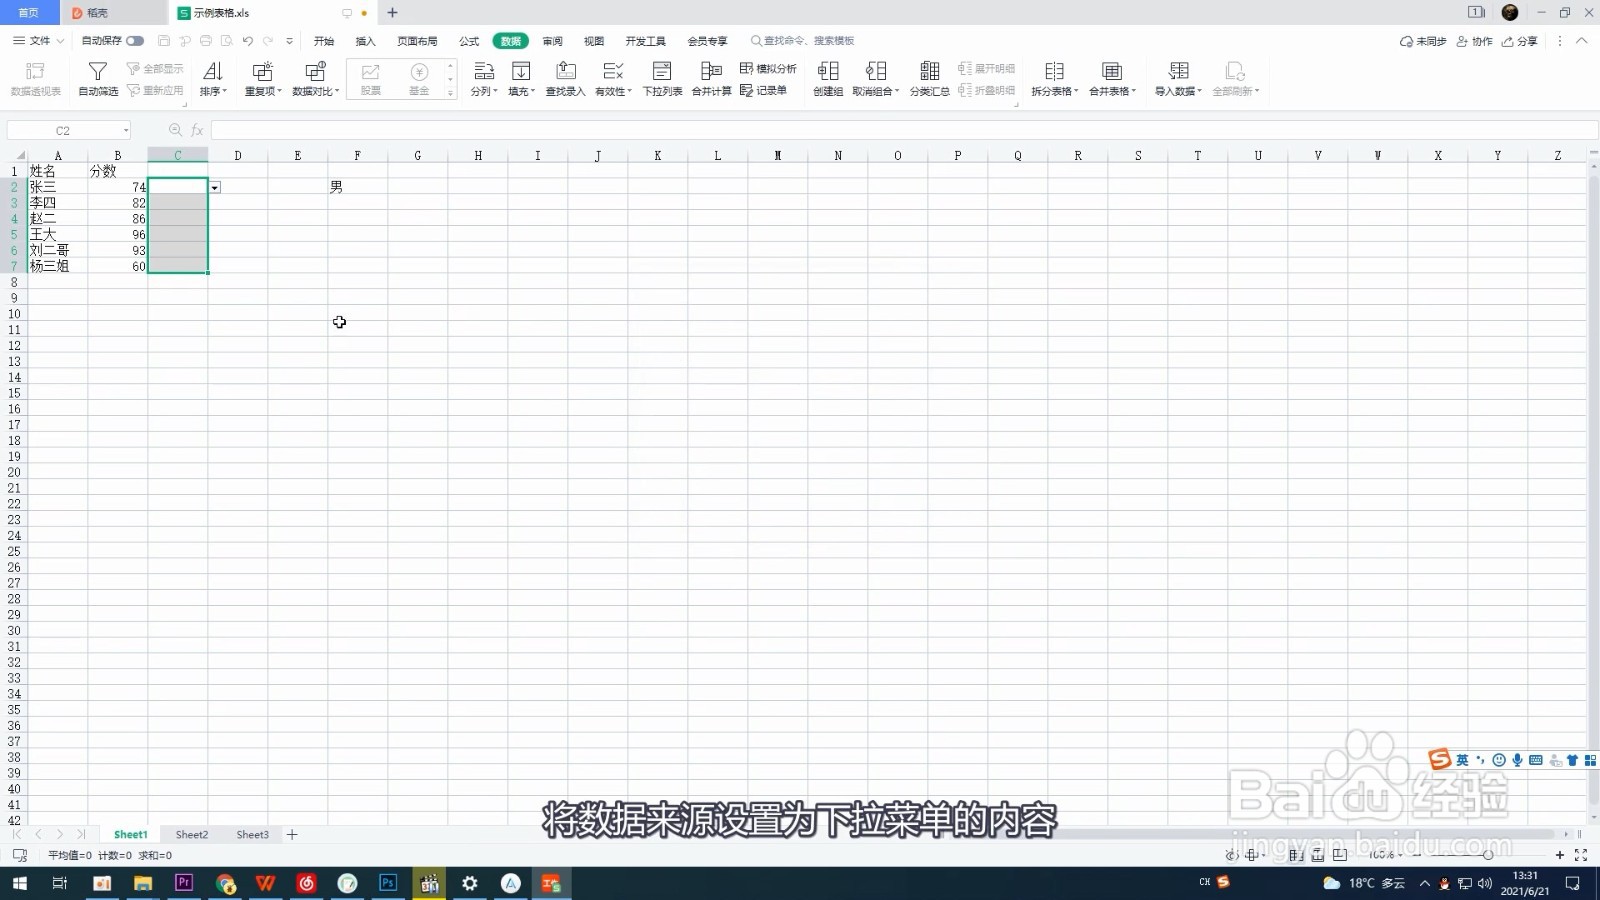Viewport: 1600px width, 900px height.
Task: Switch to the Home (开始) tab
Action: (324, 41)
